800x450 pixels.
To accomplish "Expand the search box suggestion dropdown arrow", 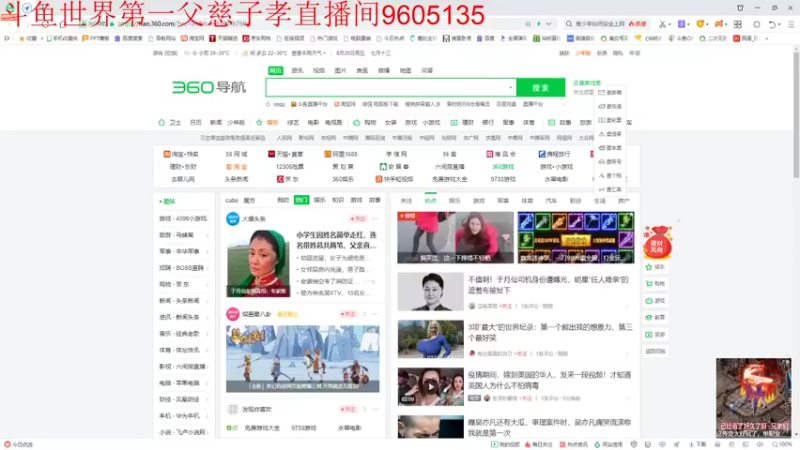I will [510, 87].
